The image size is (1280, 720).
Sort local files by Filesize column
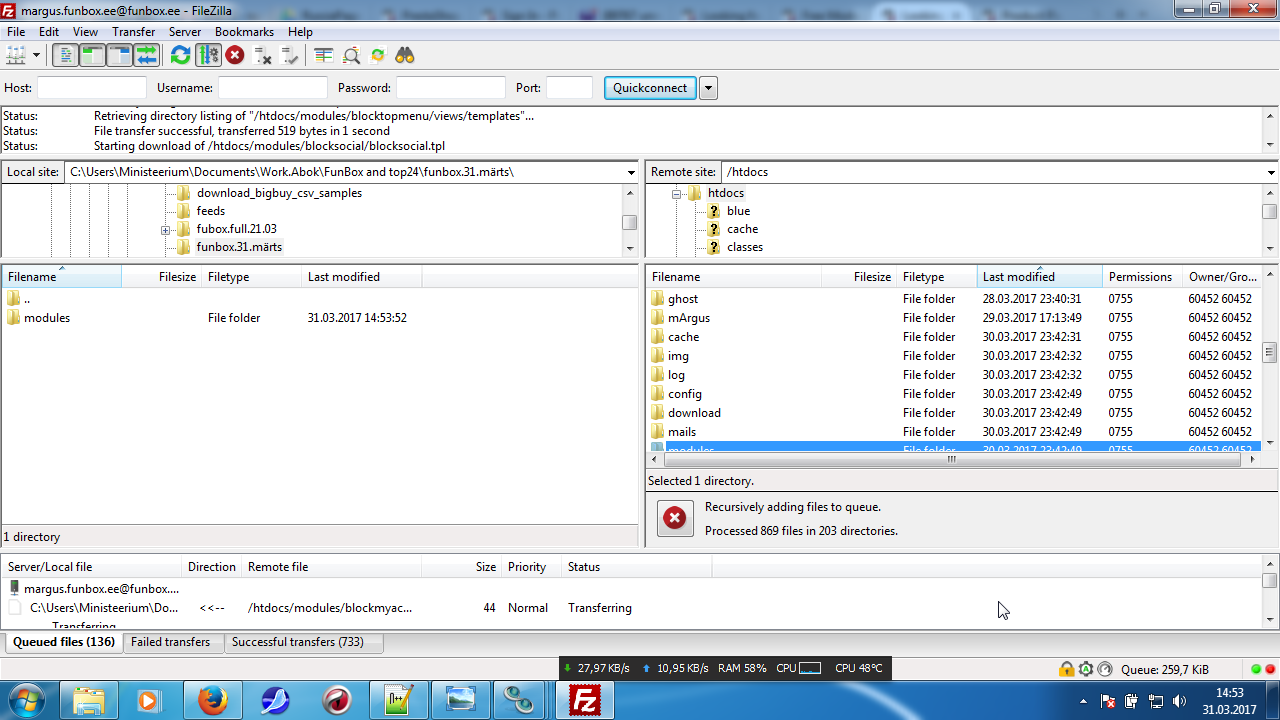(x=162, y=277)
